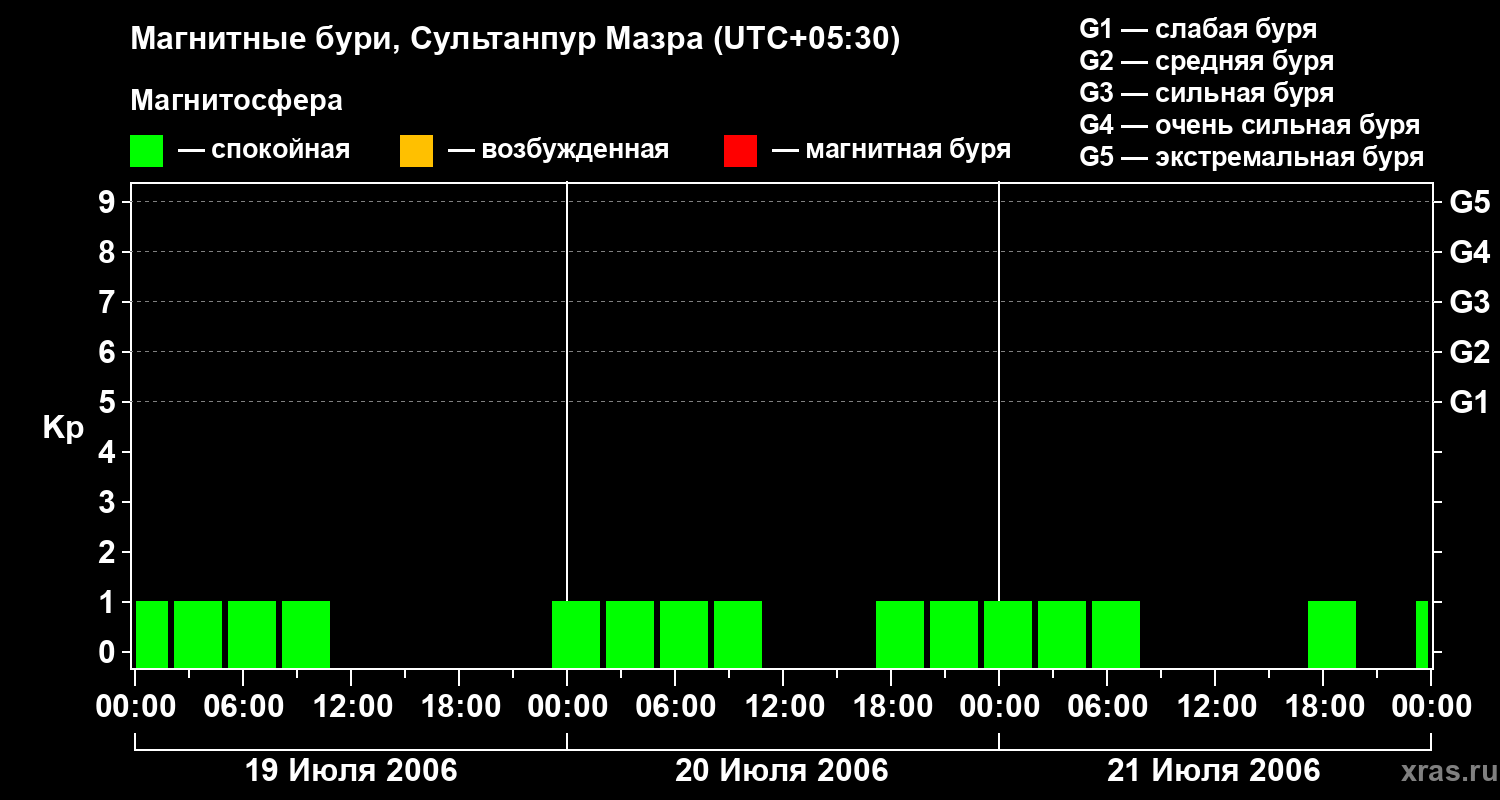Click the 'G5' label on the right axis
The image size is (1500, 800).
(1469, 202)
